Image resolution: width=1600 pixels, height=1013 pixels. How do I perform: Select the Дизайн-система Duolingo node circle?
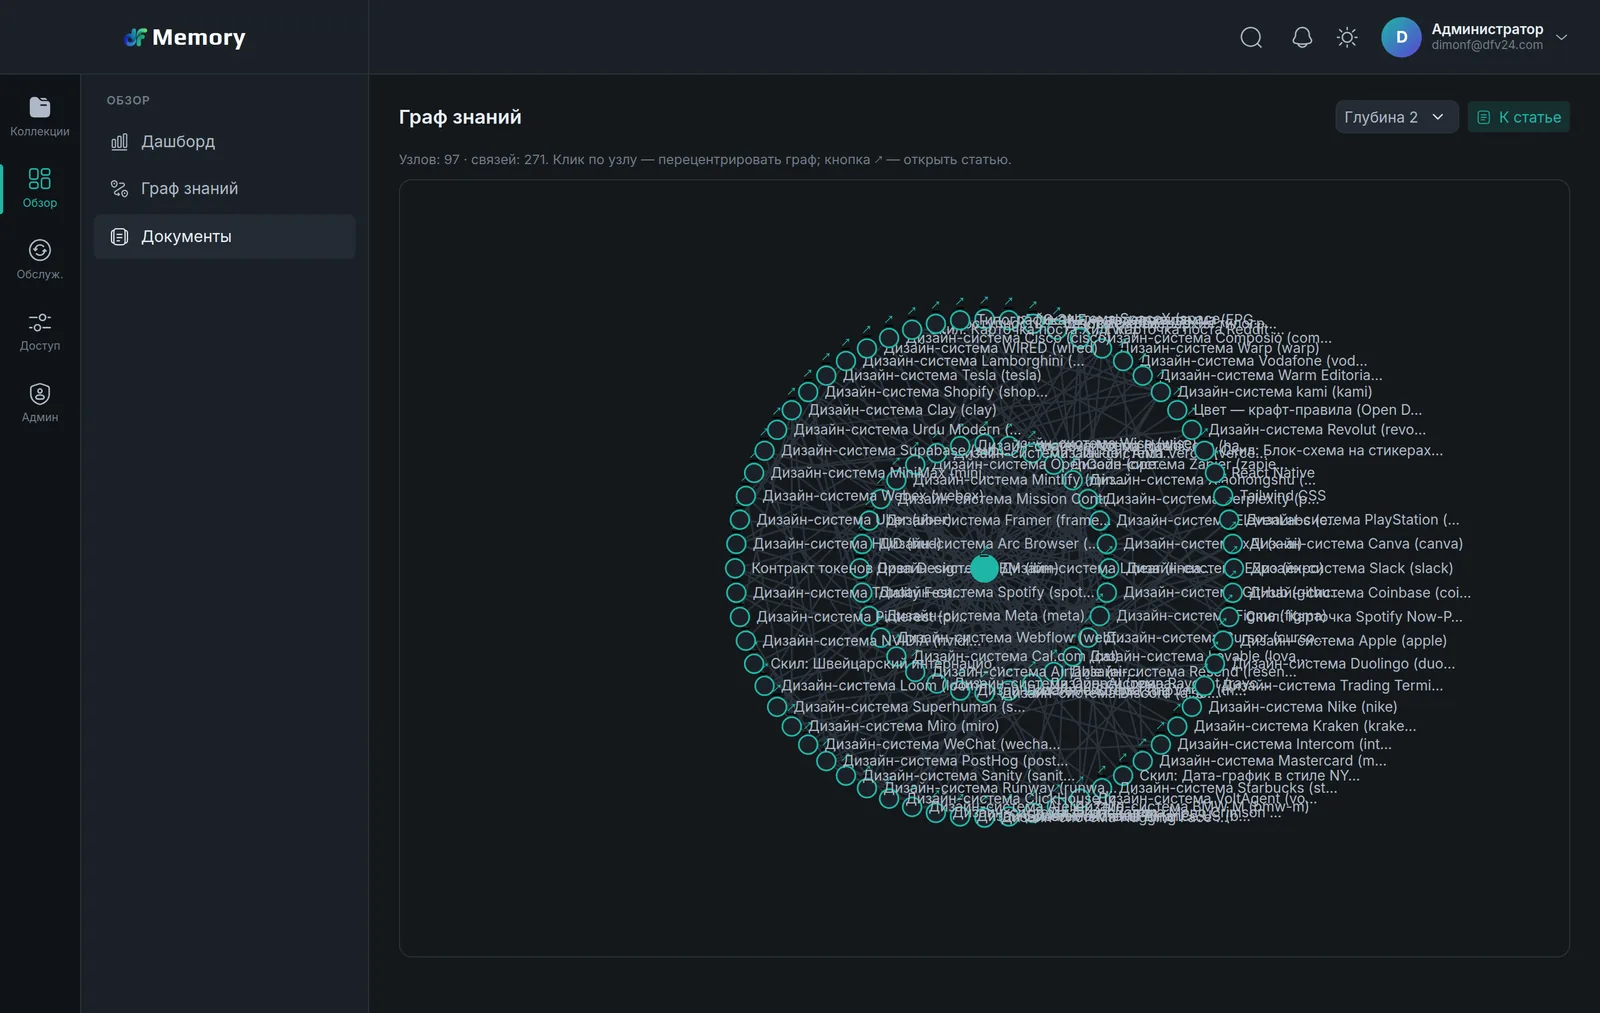pos(1215,663)
